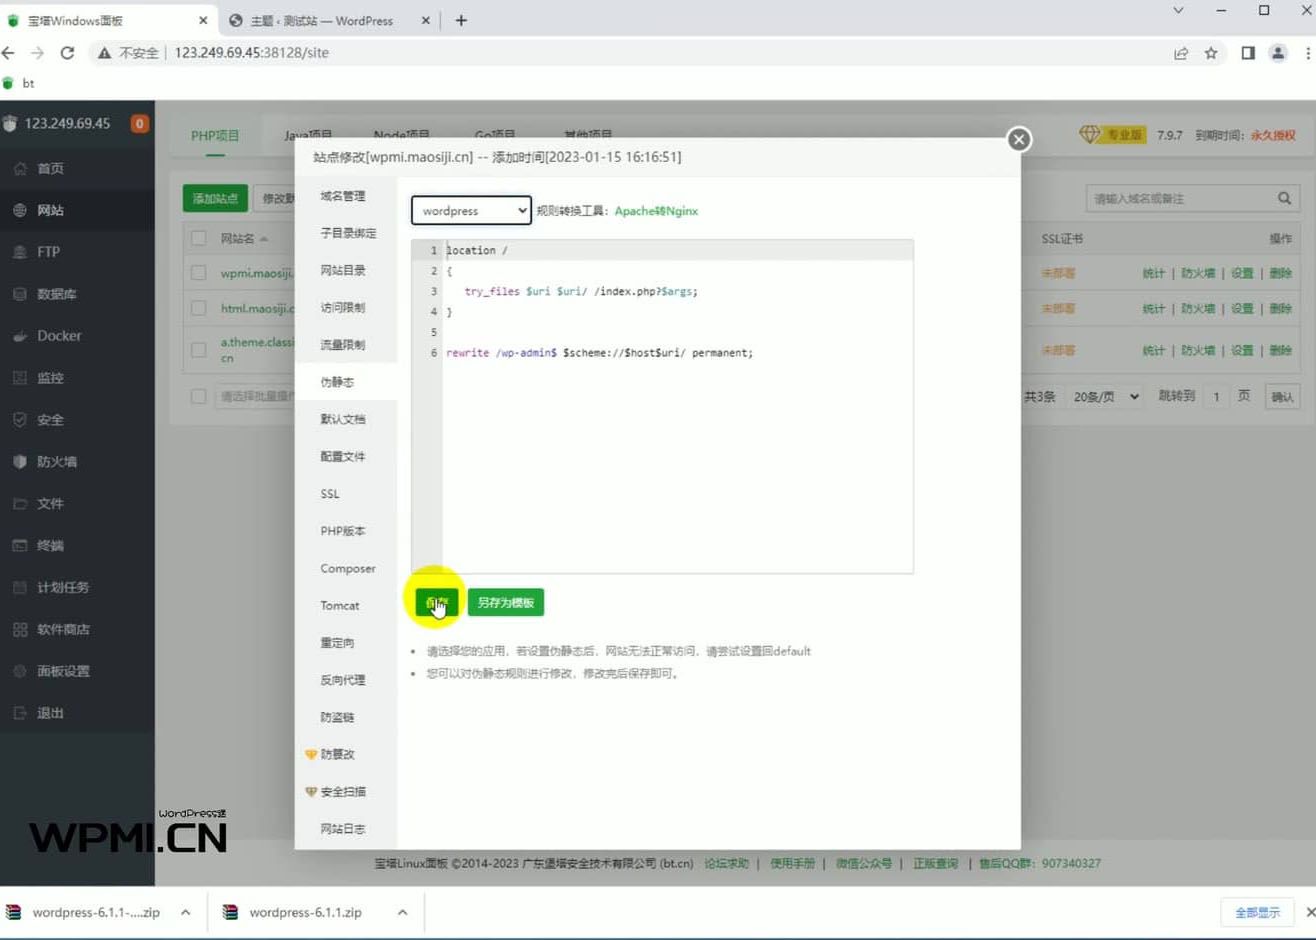
Task: Click the Docker sidebar icon
Action: 20,336
